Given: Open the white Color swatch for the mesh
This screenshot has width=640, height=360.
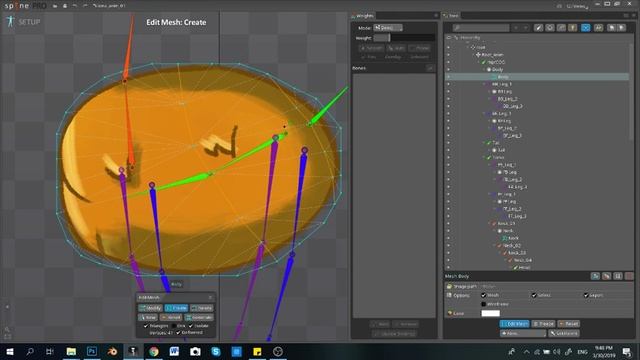Looking at the screenshot, I should click(491, 313).
